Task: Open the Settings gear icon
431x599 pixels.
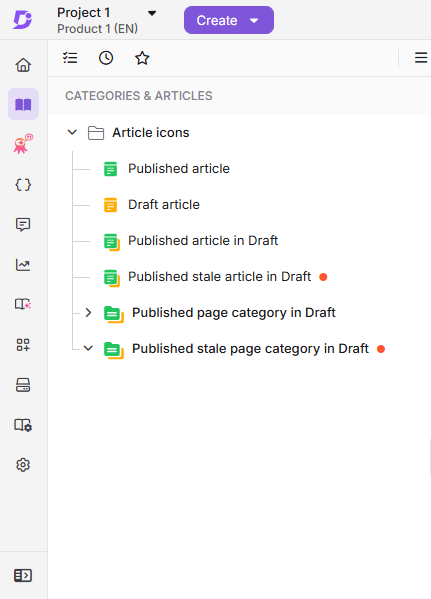Action: click(23, 465)
